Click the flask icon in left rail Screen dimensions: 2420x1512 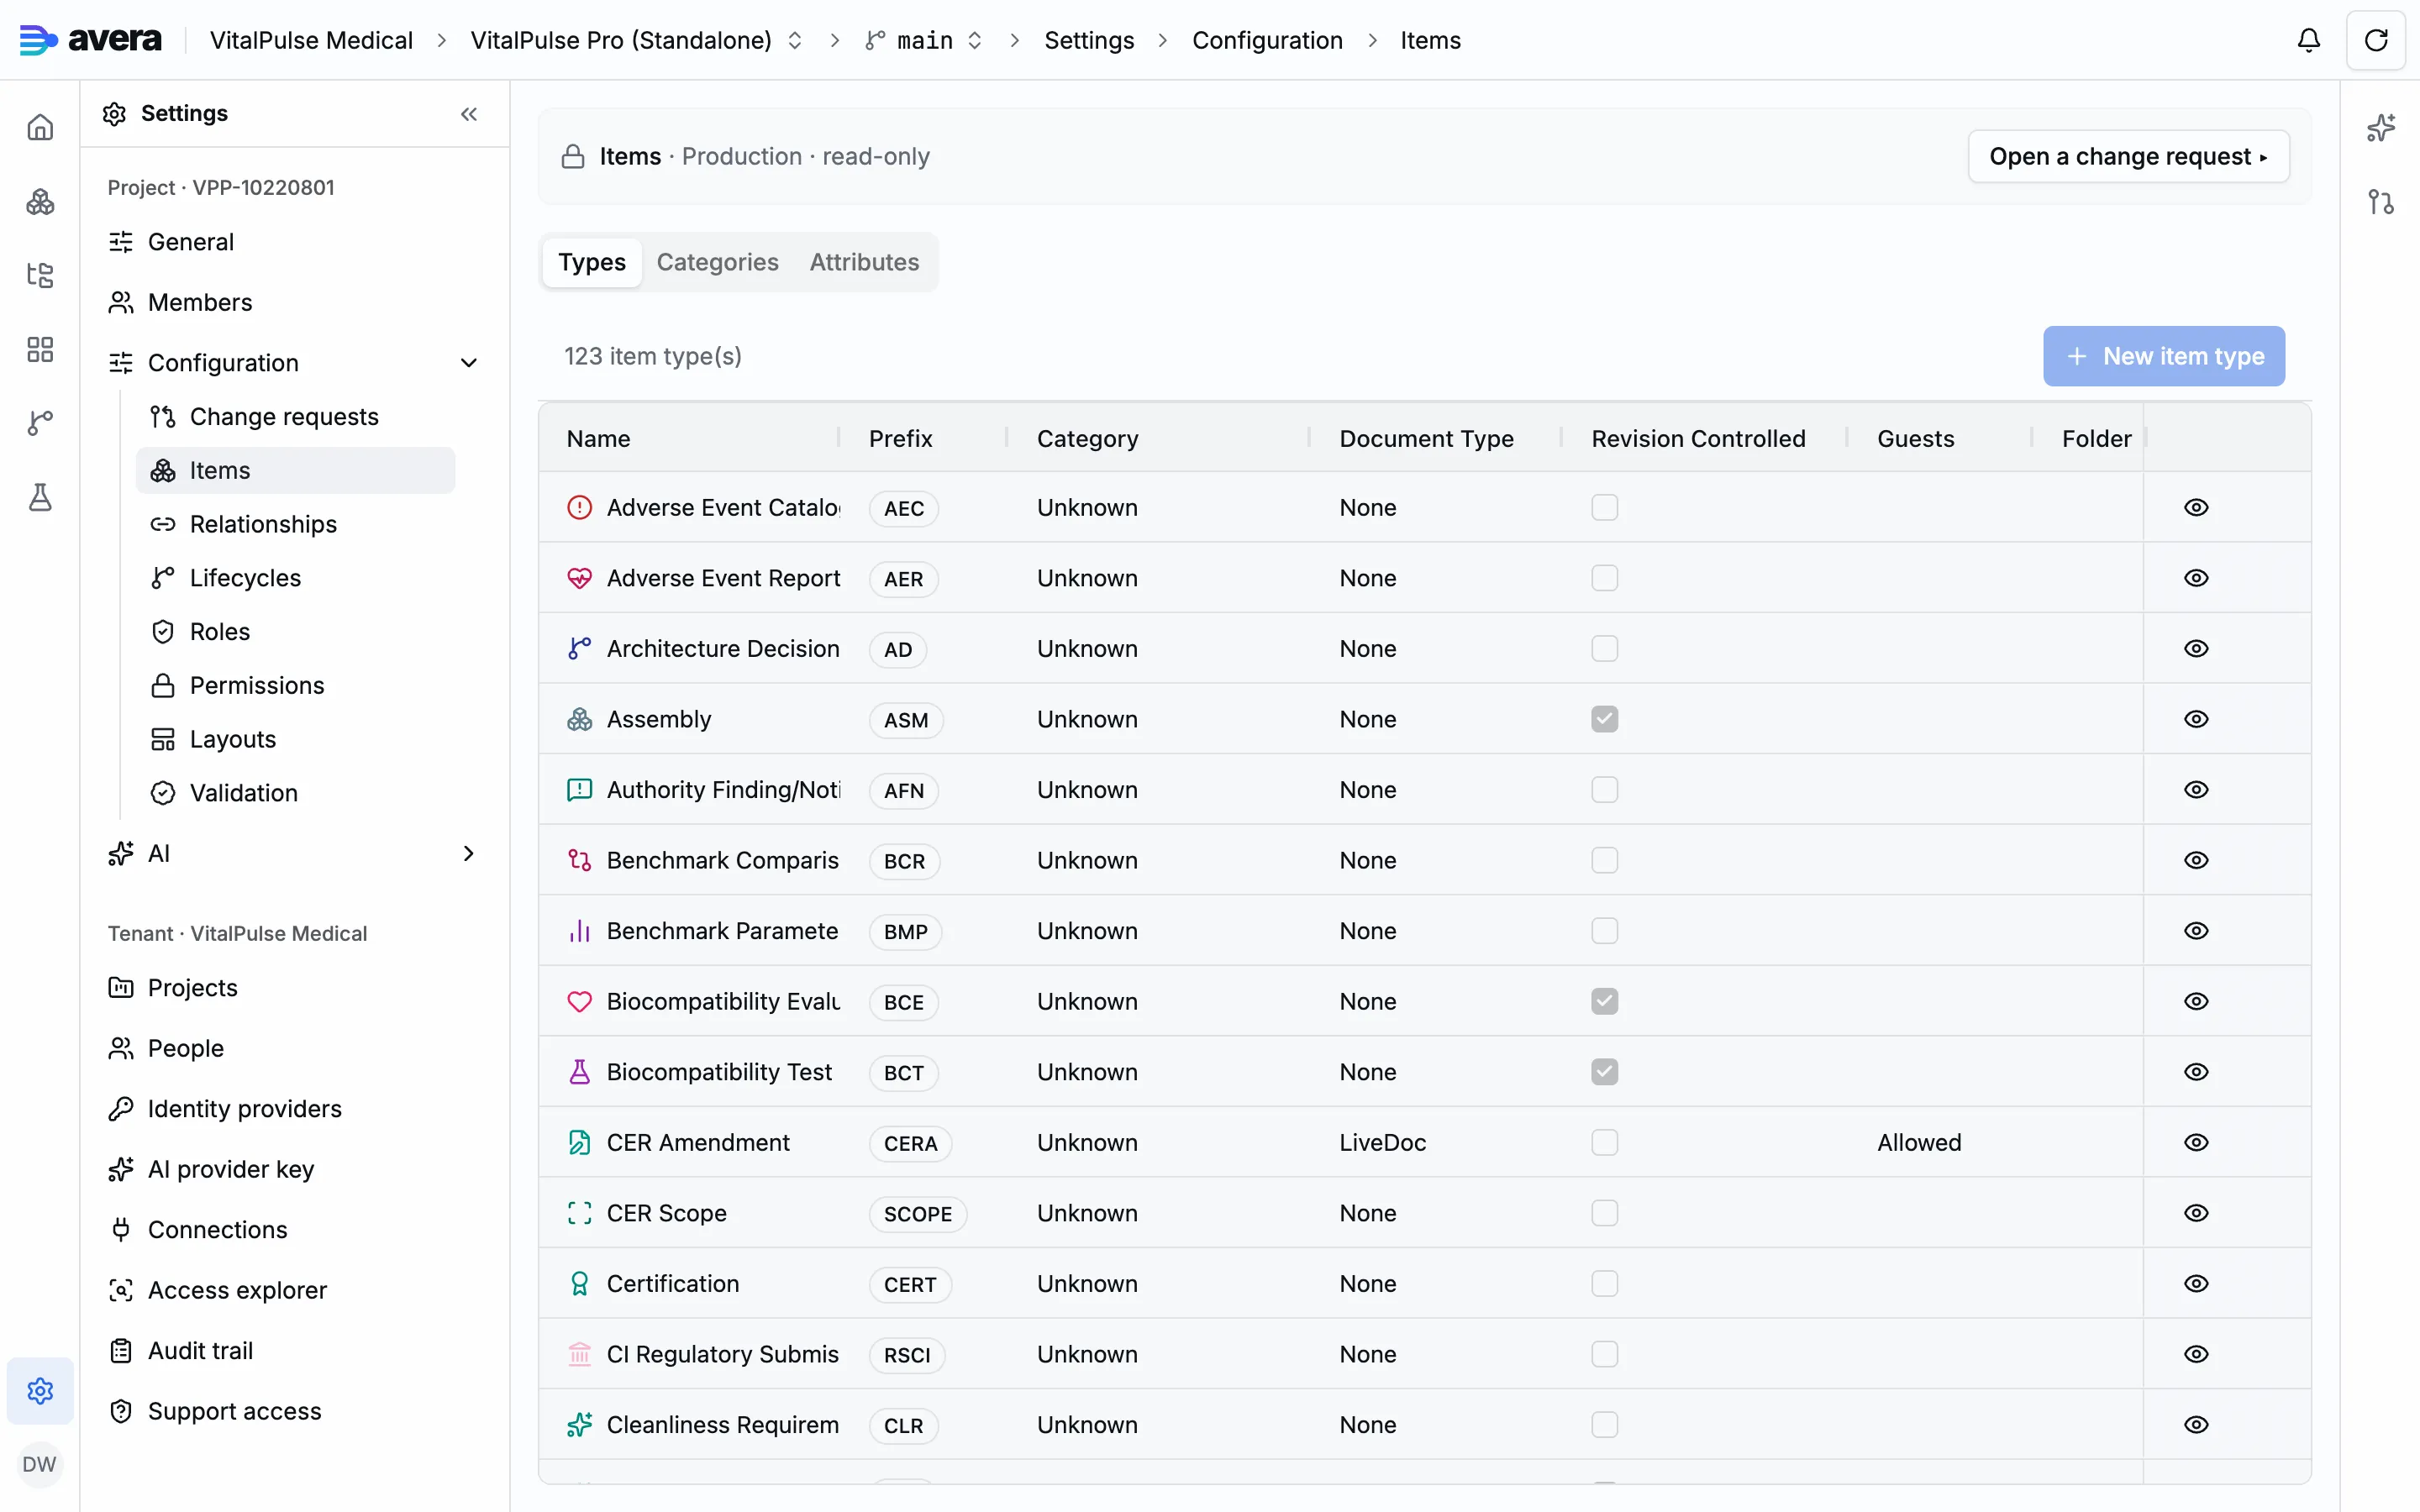tap(40, 497)
